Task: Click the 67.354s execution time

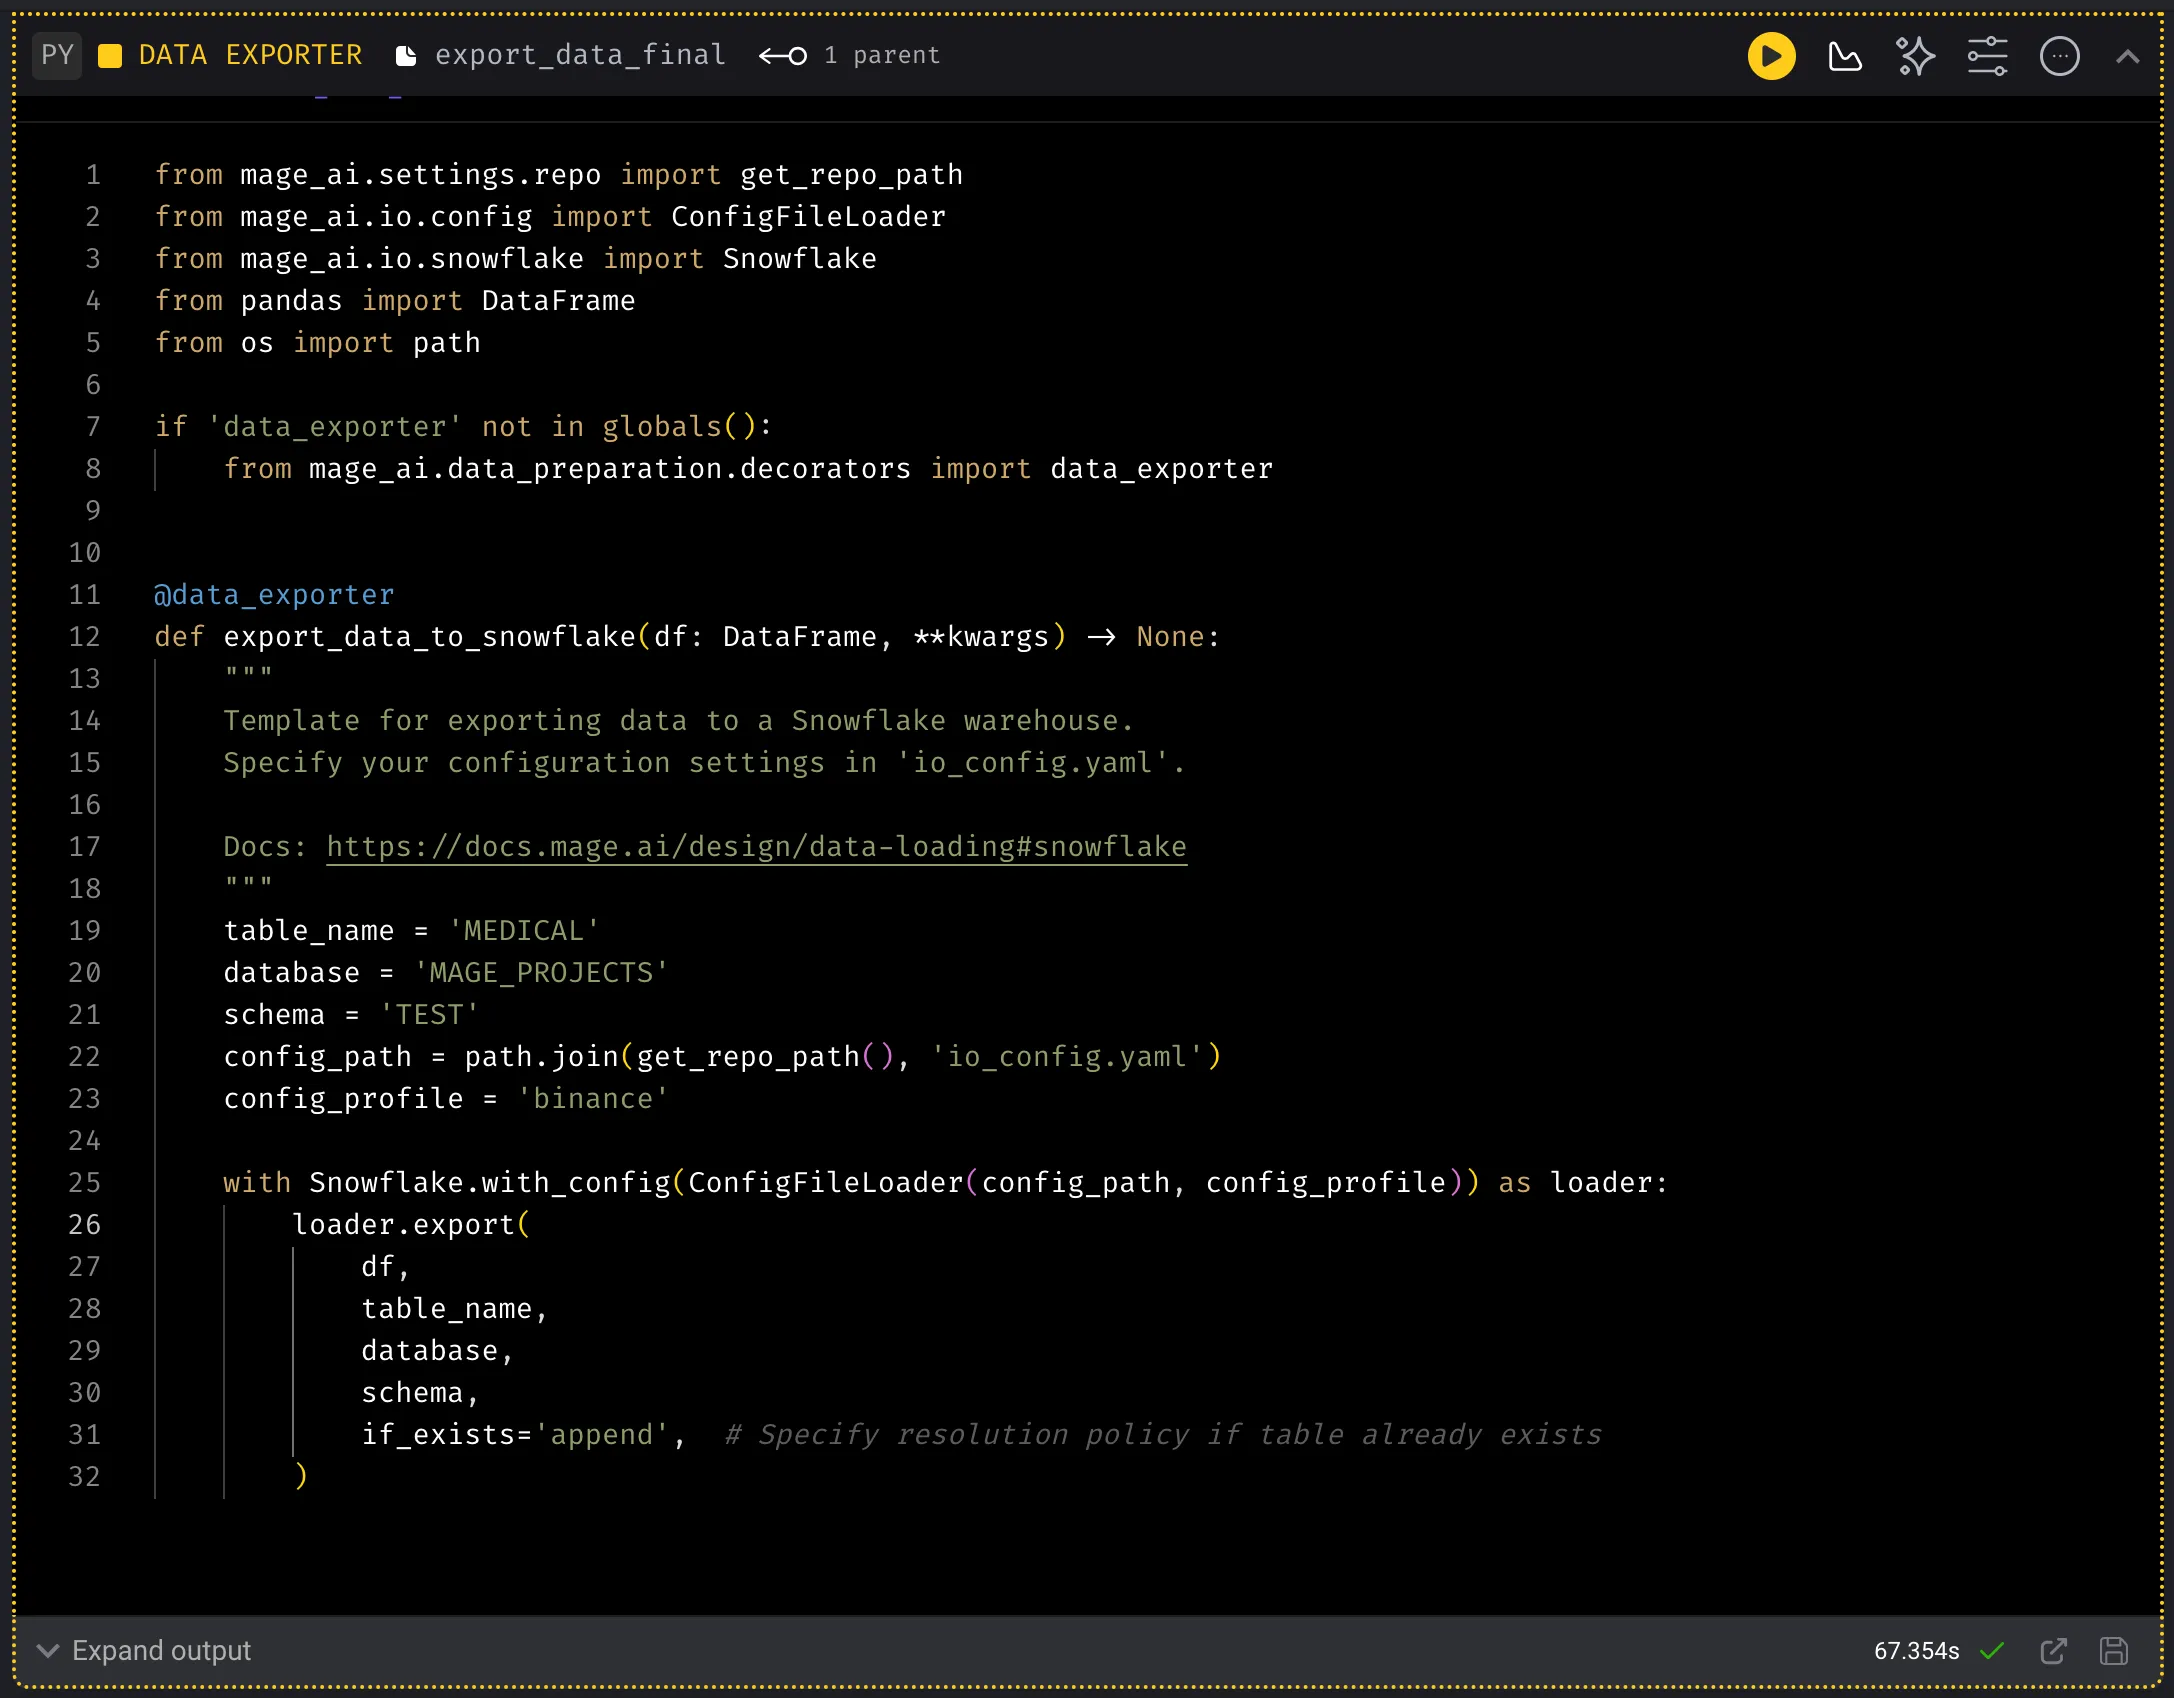Action: (1916, 1651)
